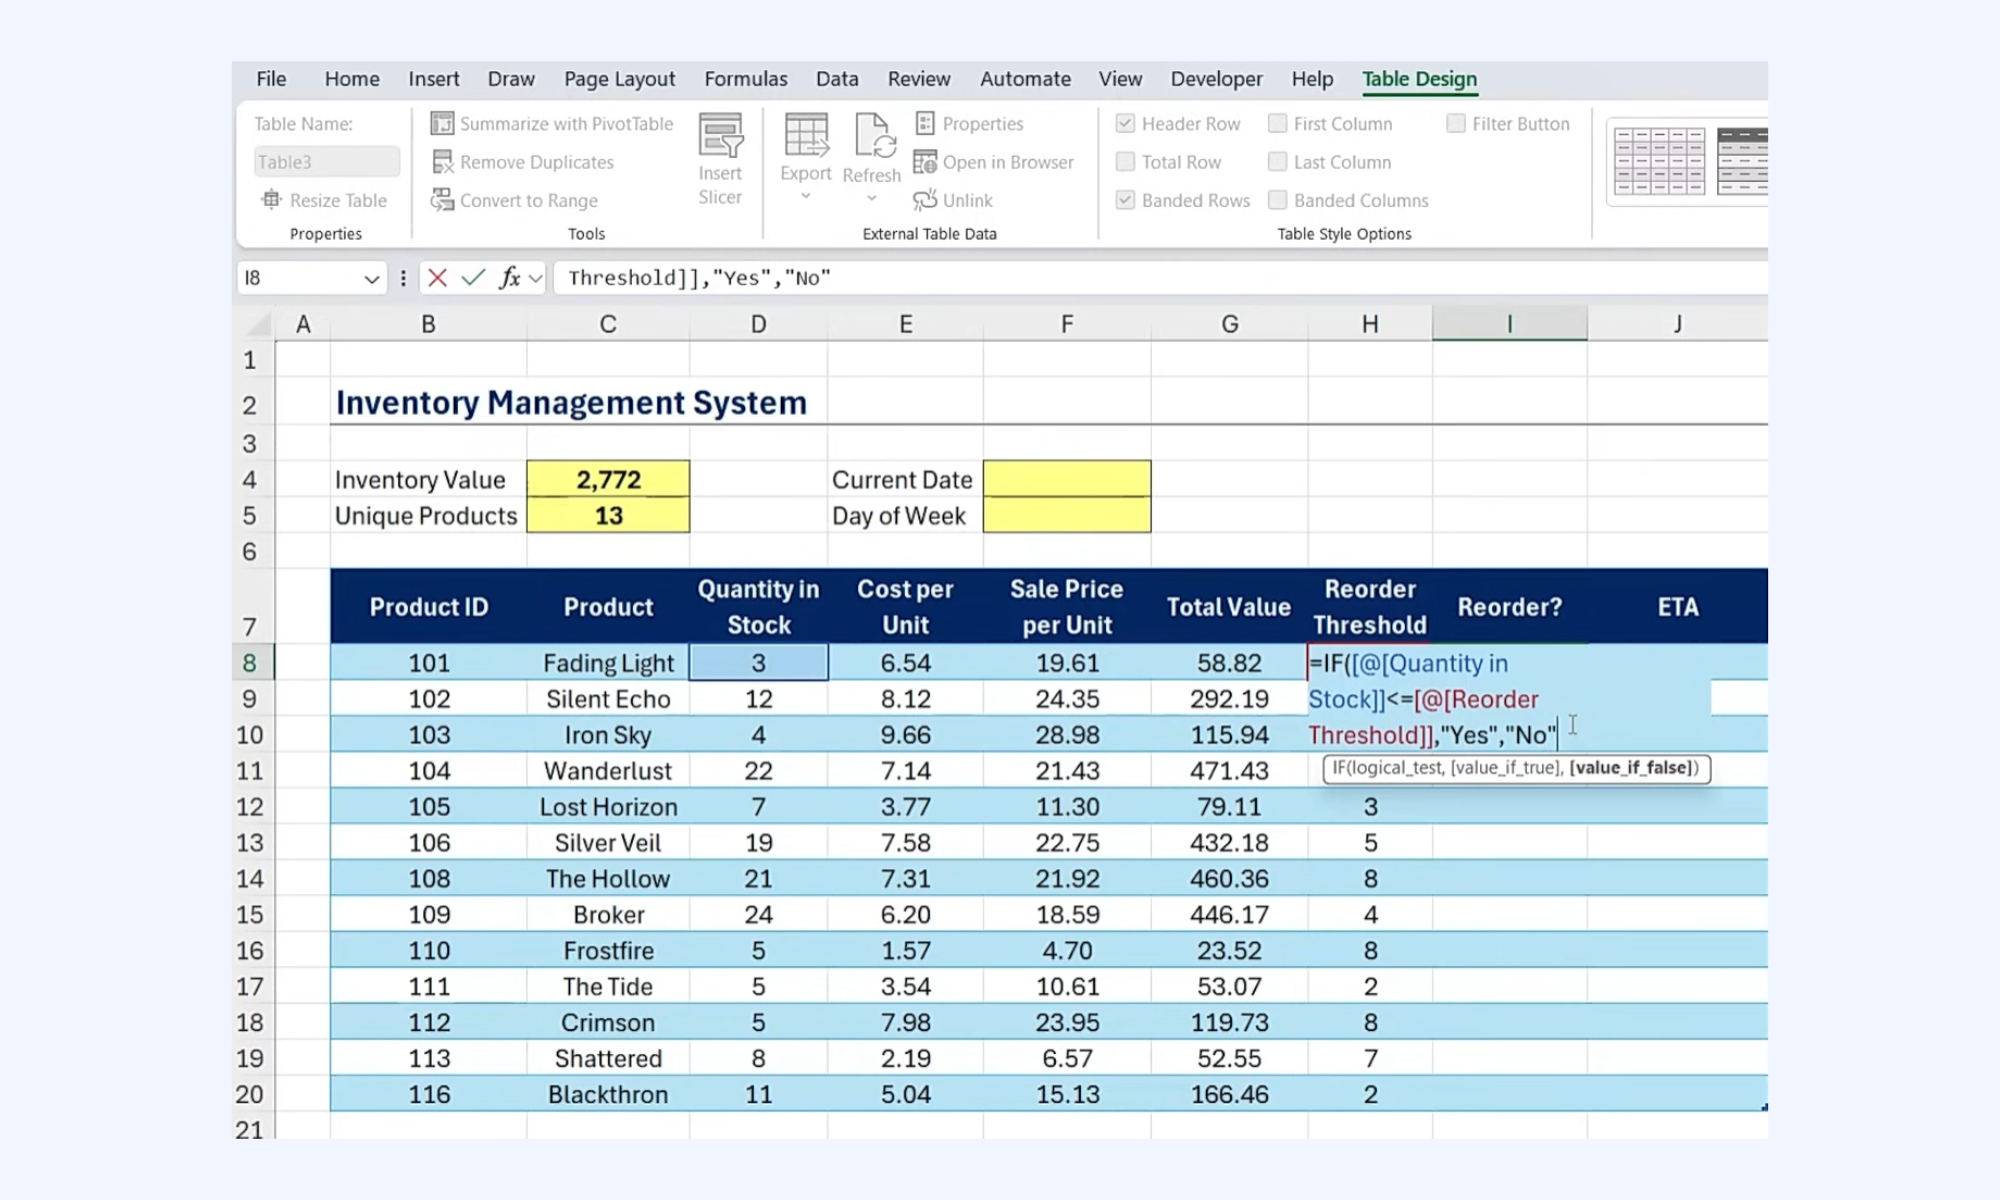Enable the Total Row checkbox
Image resolution: width=2000 pixels, height=1200 pixels.
pyautogui.click(x=1125, y=161)
